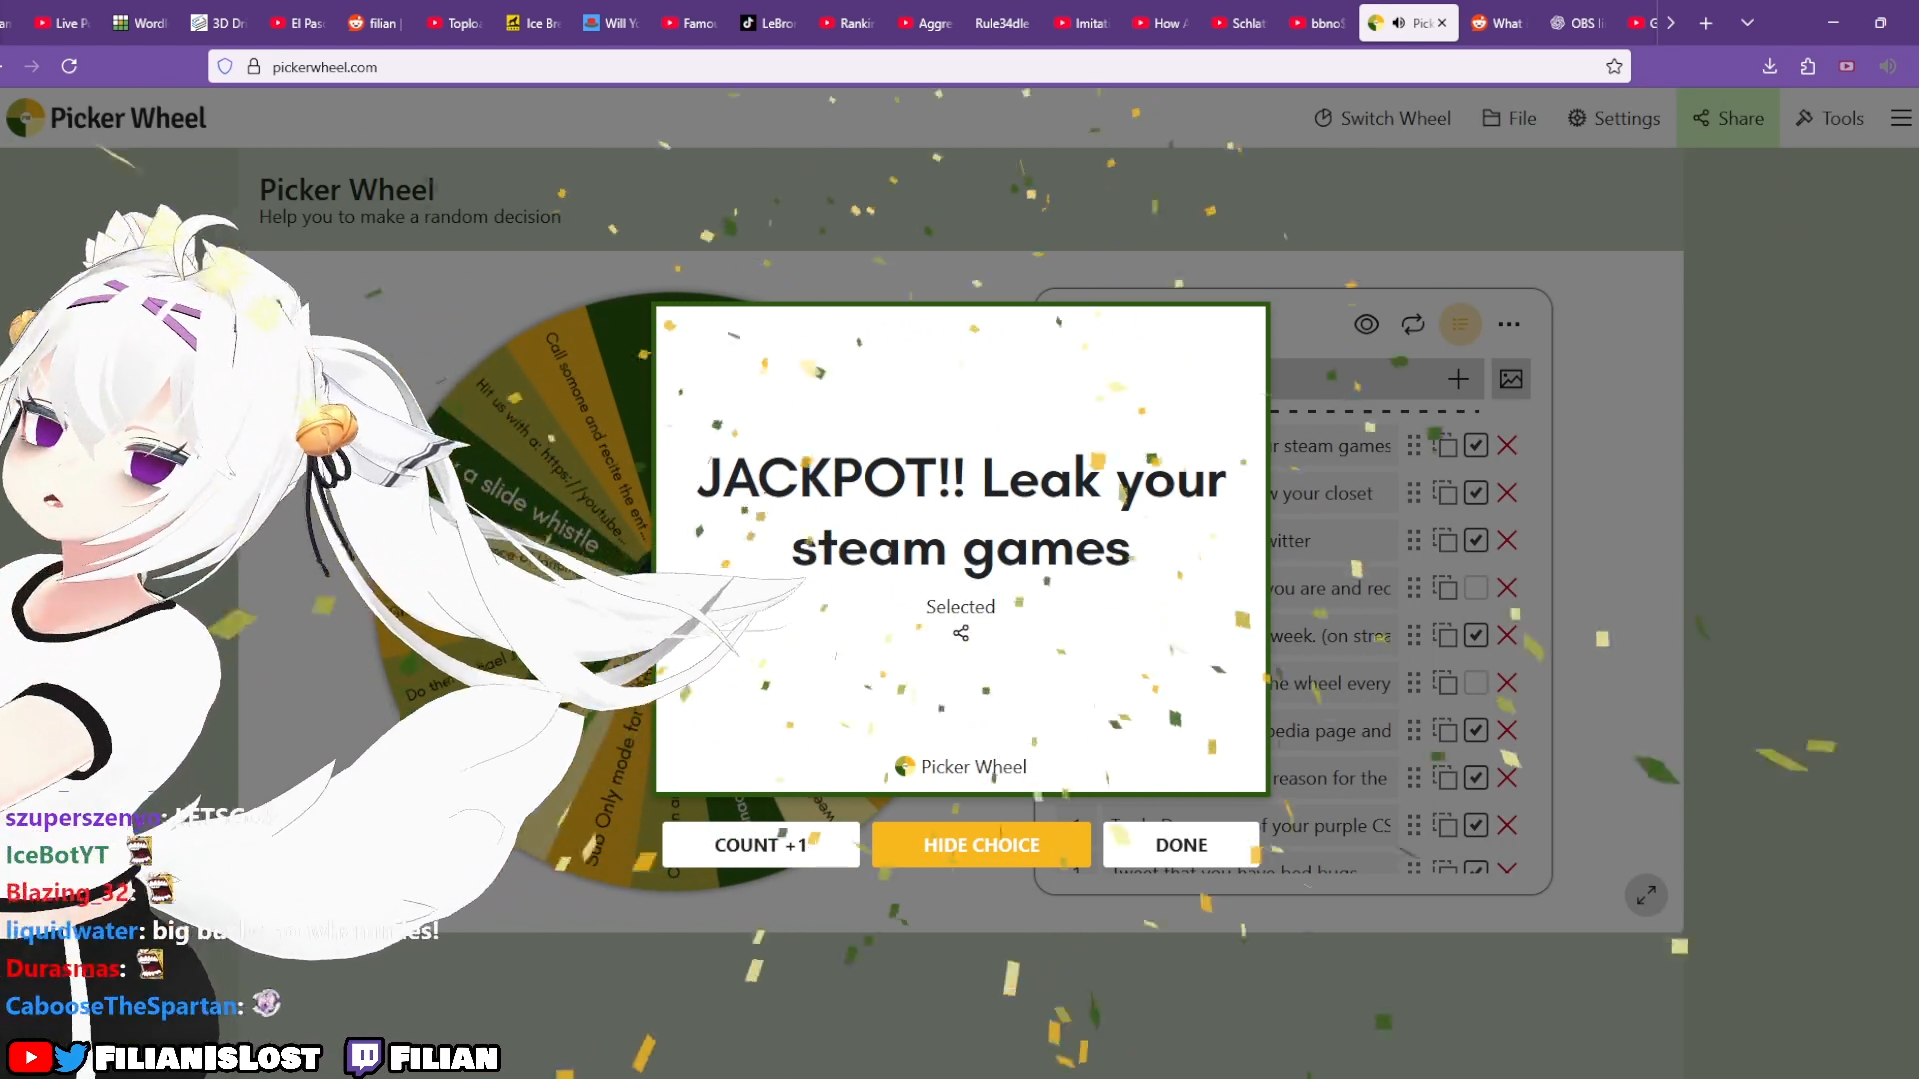Open browser downloads icon
The height and width of the screenshot is (1079, 1919).
click(x=1770, y=66)
